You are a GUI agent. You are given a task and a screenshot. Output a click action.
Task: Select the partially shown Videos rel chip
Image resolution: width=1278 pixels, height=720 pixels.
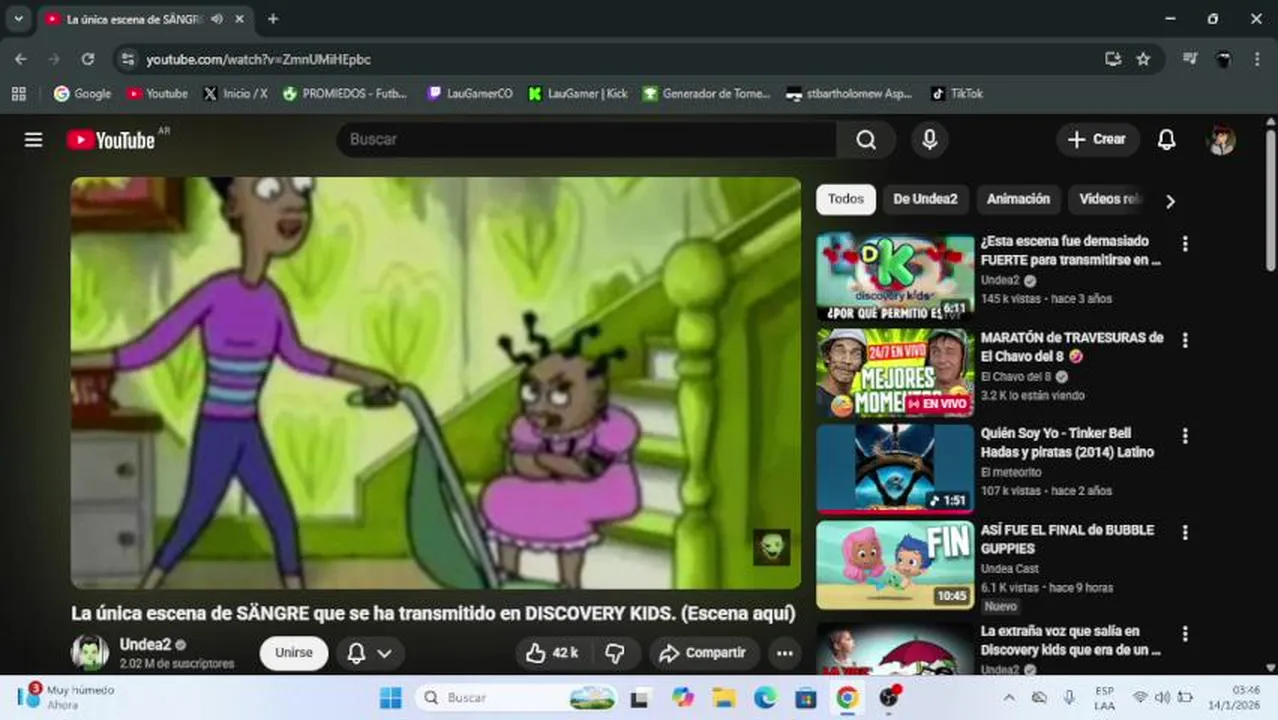(x=1109, y=199)
